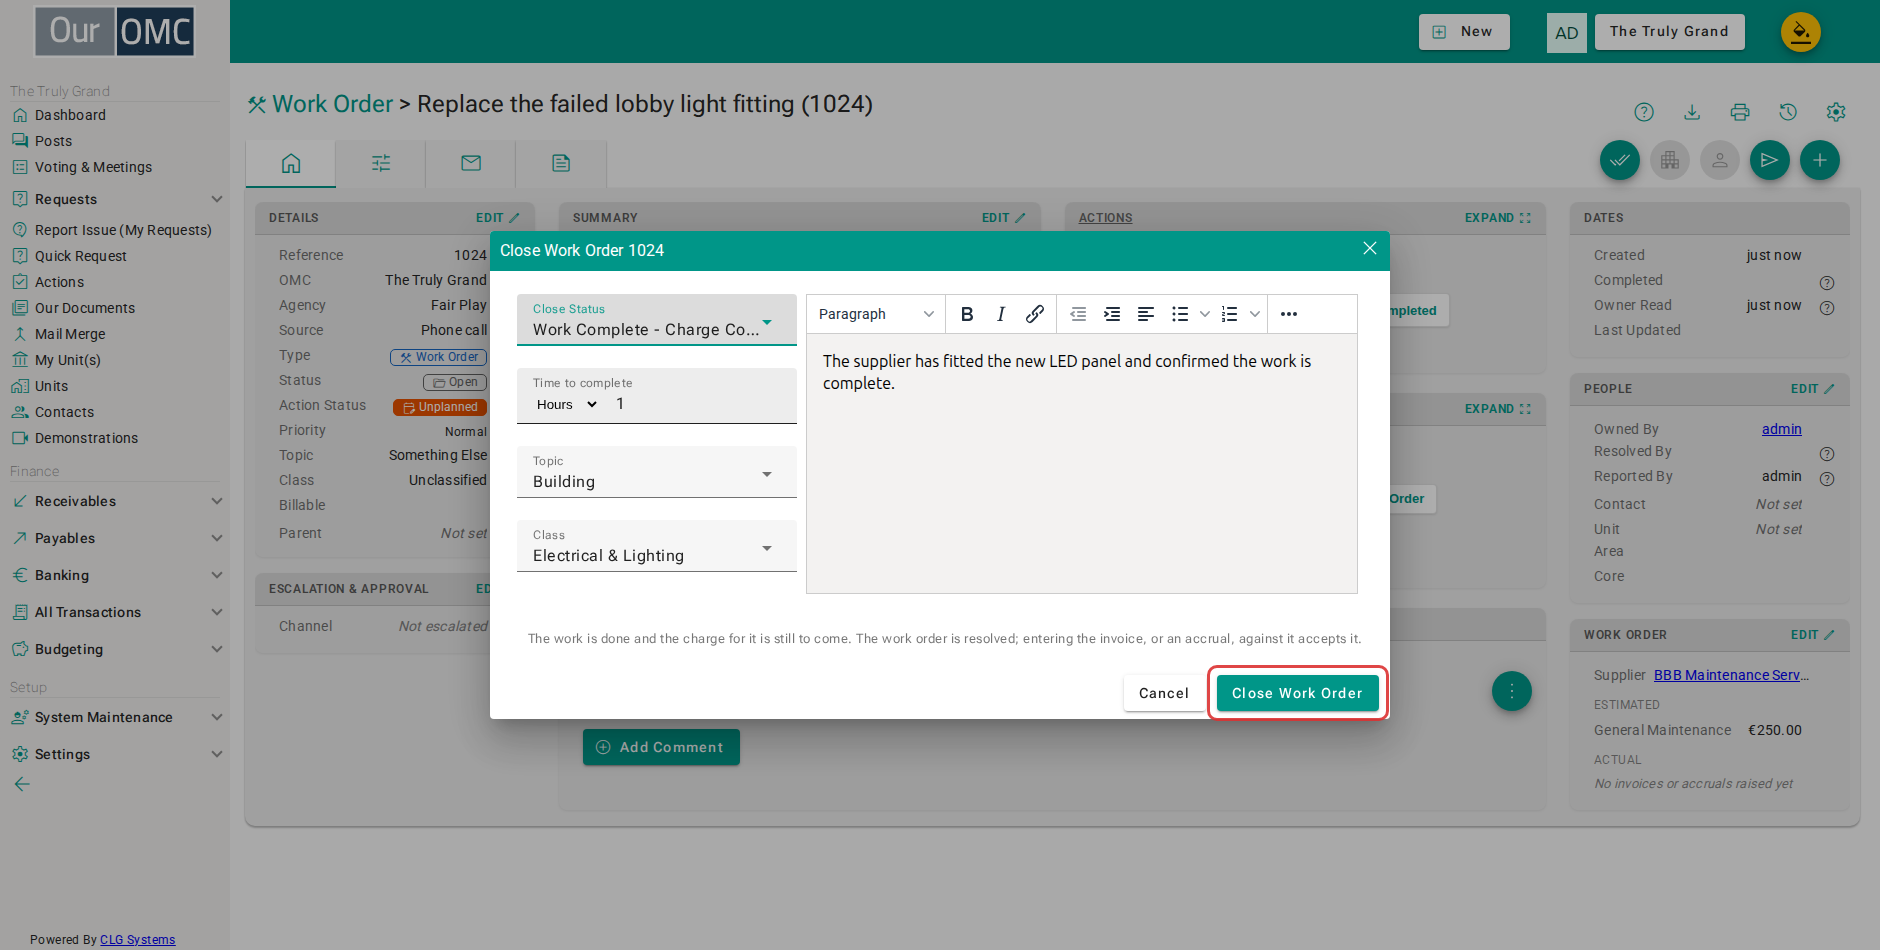This screenshot has height=950, width=1880.
Task: Increase indent in editor toolbar
Action: pyautogui.click(x=1112, y=314)
